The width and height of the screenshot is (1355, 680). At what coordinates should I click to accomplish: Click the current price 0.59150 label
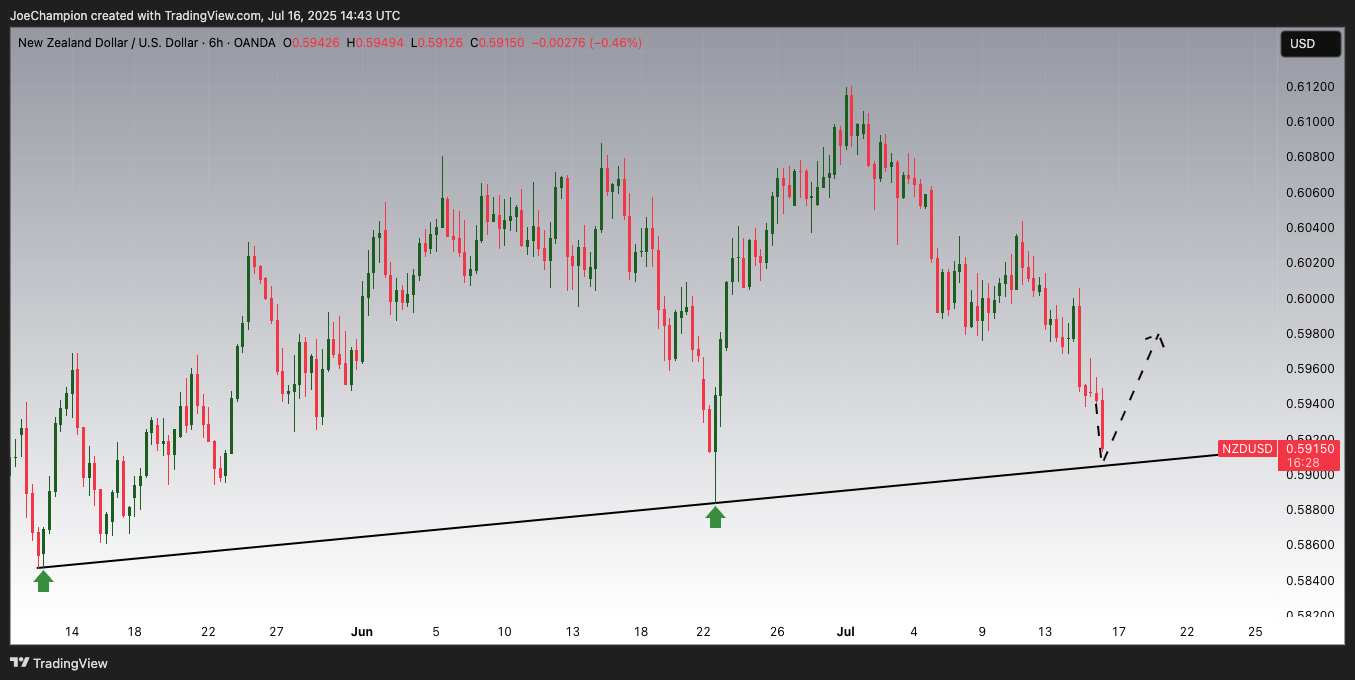coord(1310,449)
